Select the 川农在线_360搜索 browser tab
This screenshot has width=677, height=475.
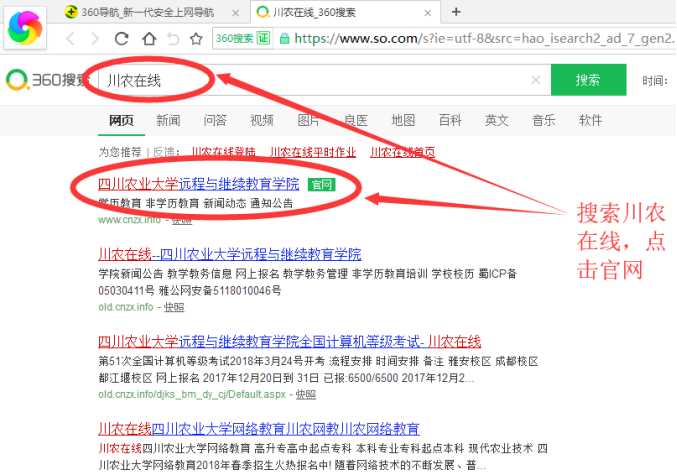point(345,12)
